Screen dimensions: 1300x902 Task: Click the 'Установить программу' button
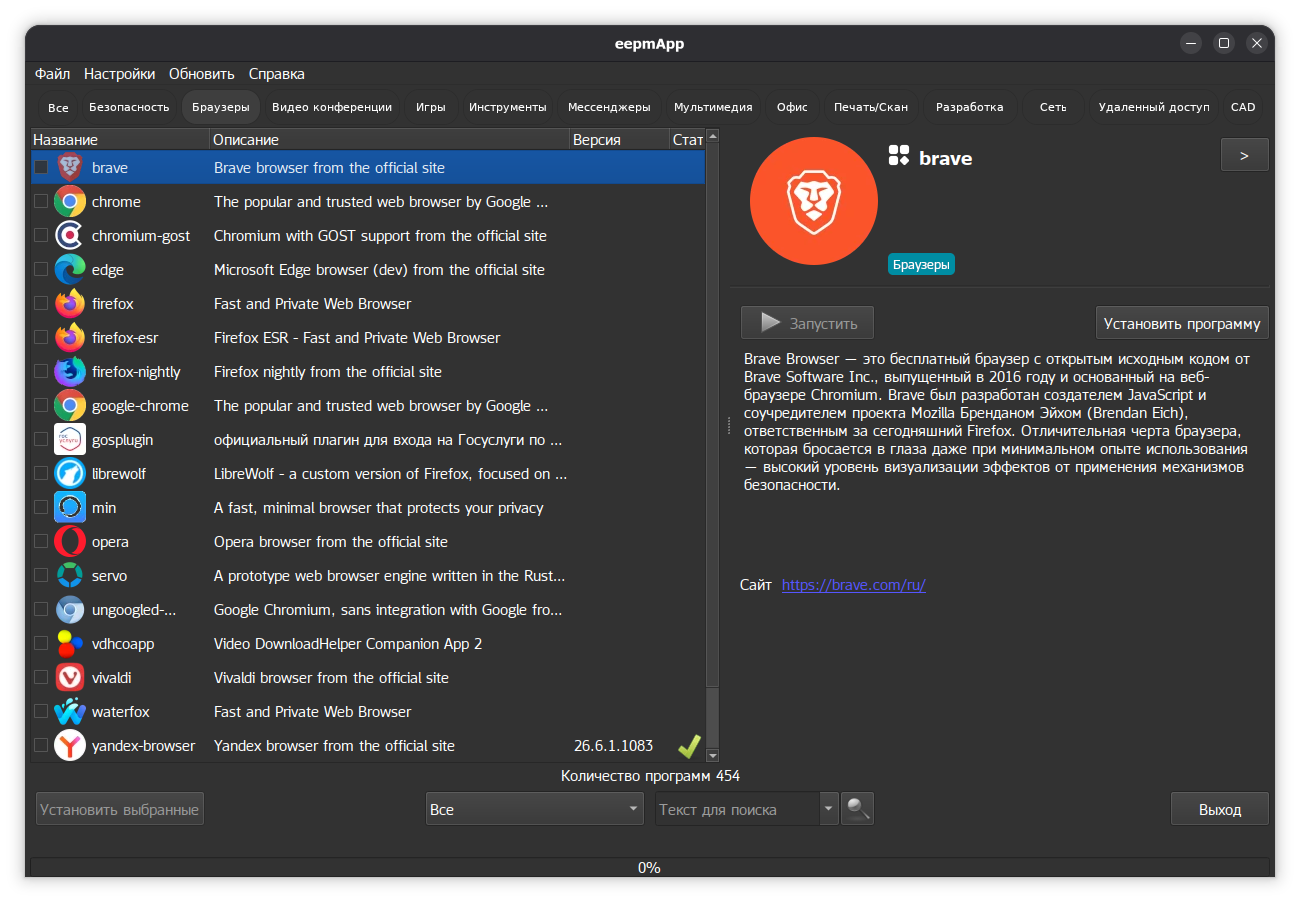point(1182,323)
